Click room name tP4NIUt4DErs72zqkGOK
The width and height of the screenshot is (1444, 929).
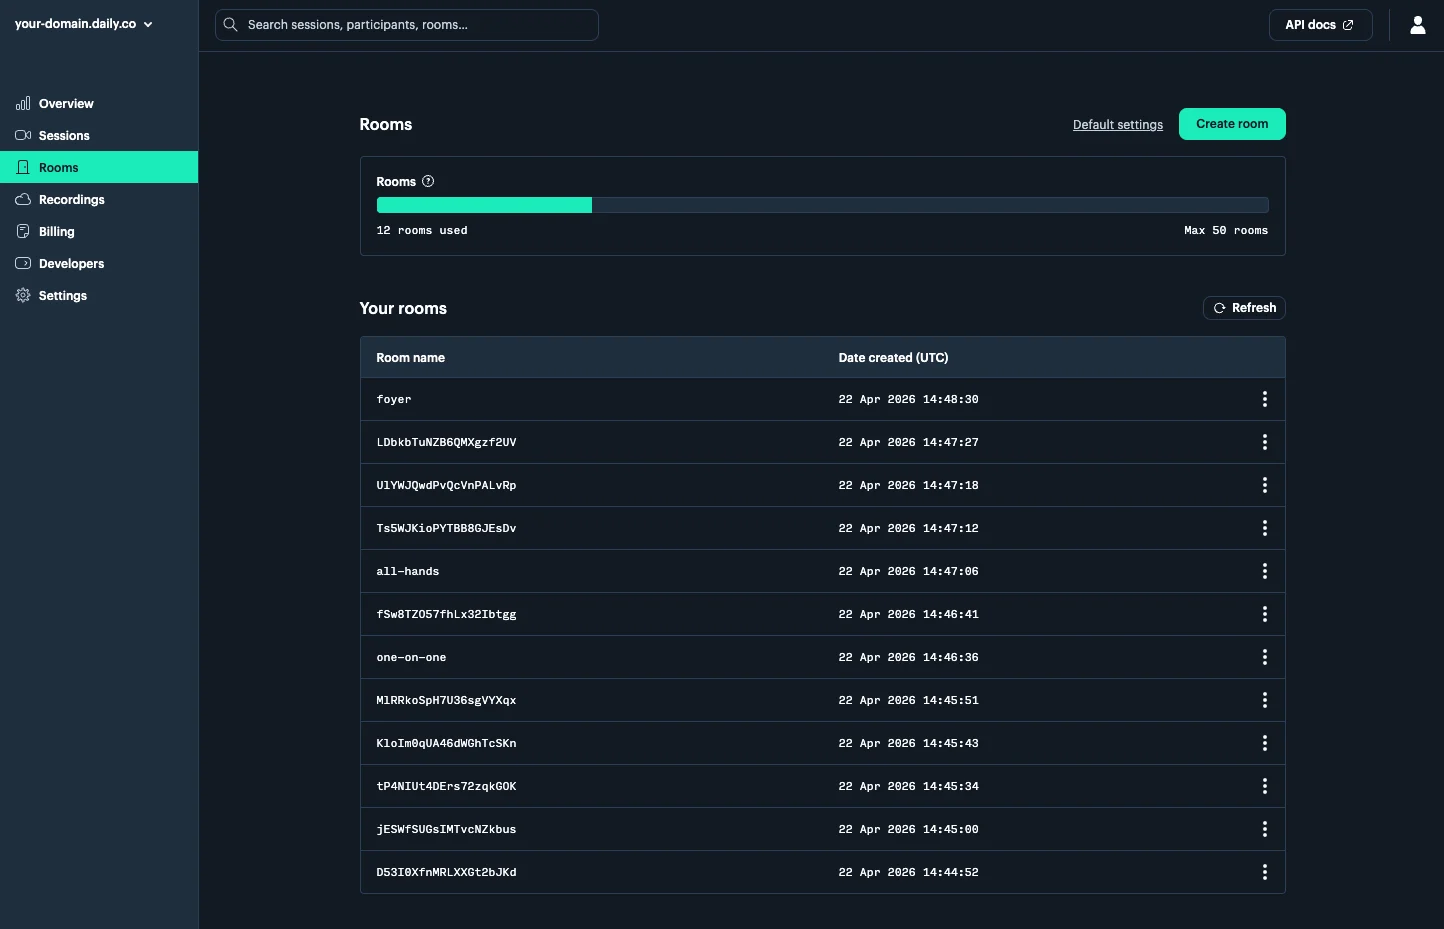[446, 786]
